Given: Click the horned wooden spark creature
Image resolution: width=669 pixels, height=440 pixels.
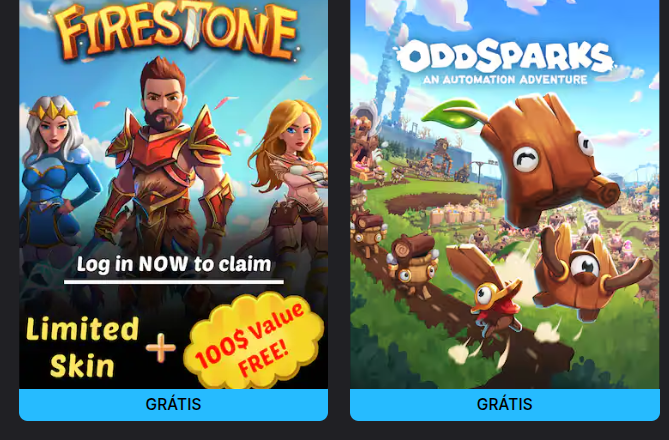Looking at the screenshot, I should tap(591, 271).
